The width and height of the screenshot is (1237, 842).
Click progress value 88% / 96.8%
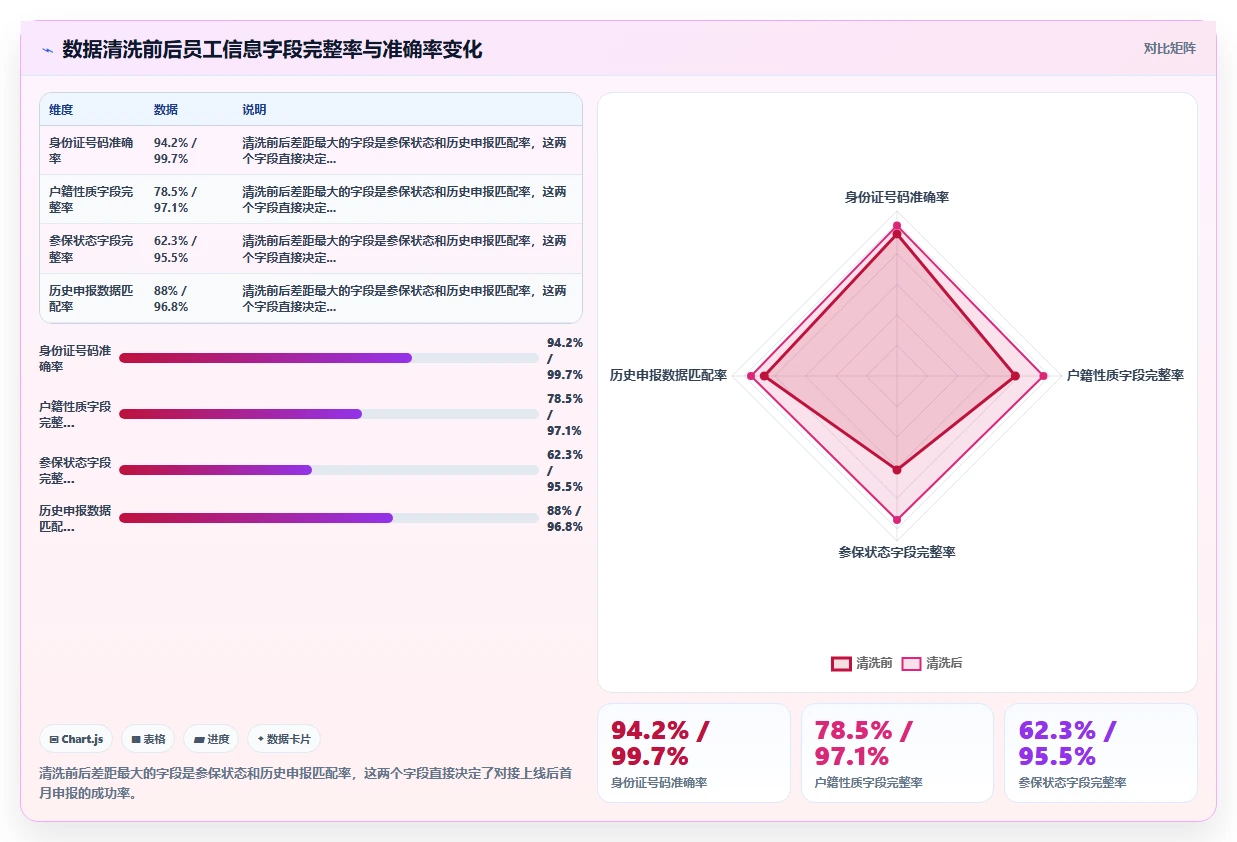(x=565, y=518)
